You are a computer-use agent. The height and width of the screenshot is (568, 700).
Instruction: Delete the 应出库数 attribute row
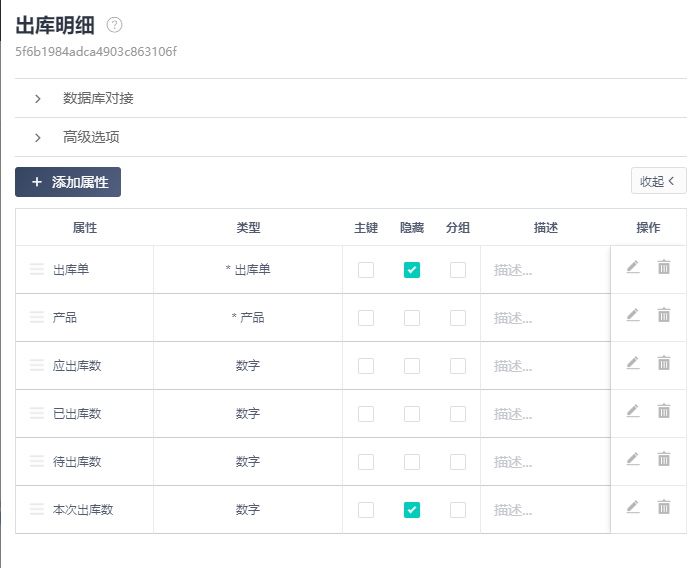(x=664, y=363)
